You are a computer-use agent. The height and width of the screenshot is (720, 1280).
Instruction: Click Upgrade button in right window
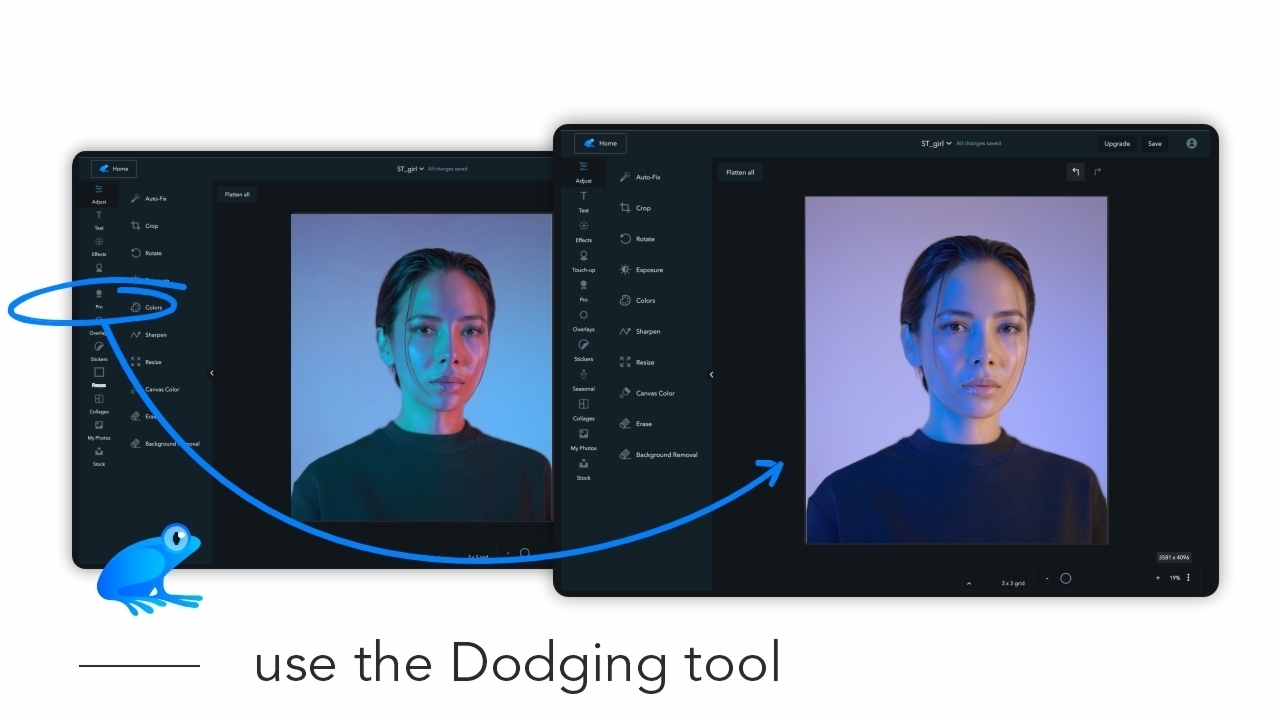[x=1117, y=143]
